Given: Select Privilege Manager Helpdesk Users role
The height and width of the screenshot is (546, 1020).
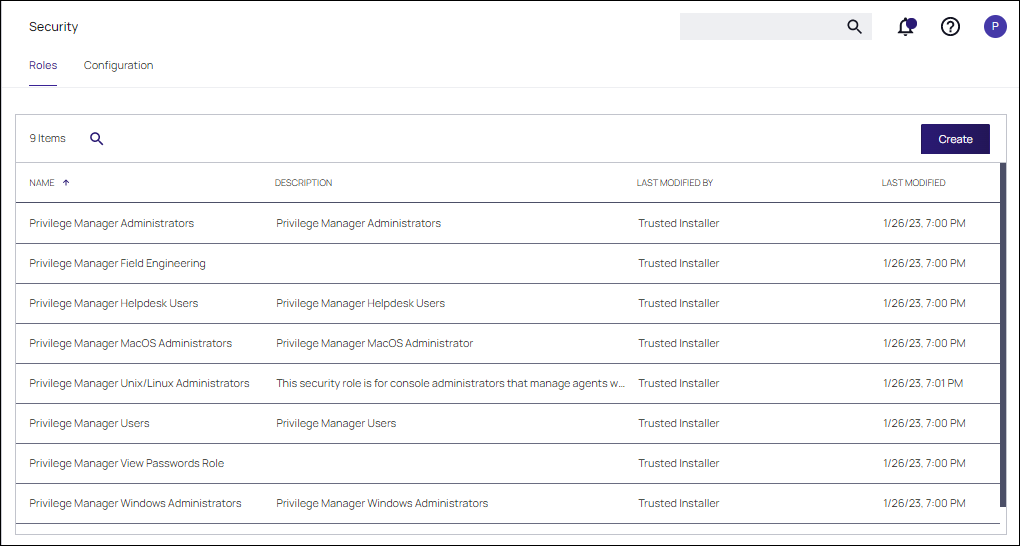Looking at the screenshot, I should [x=113, y=303].
